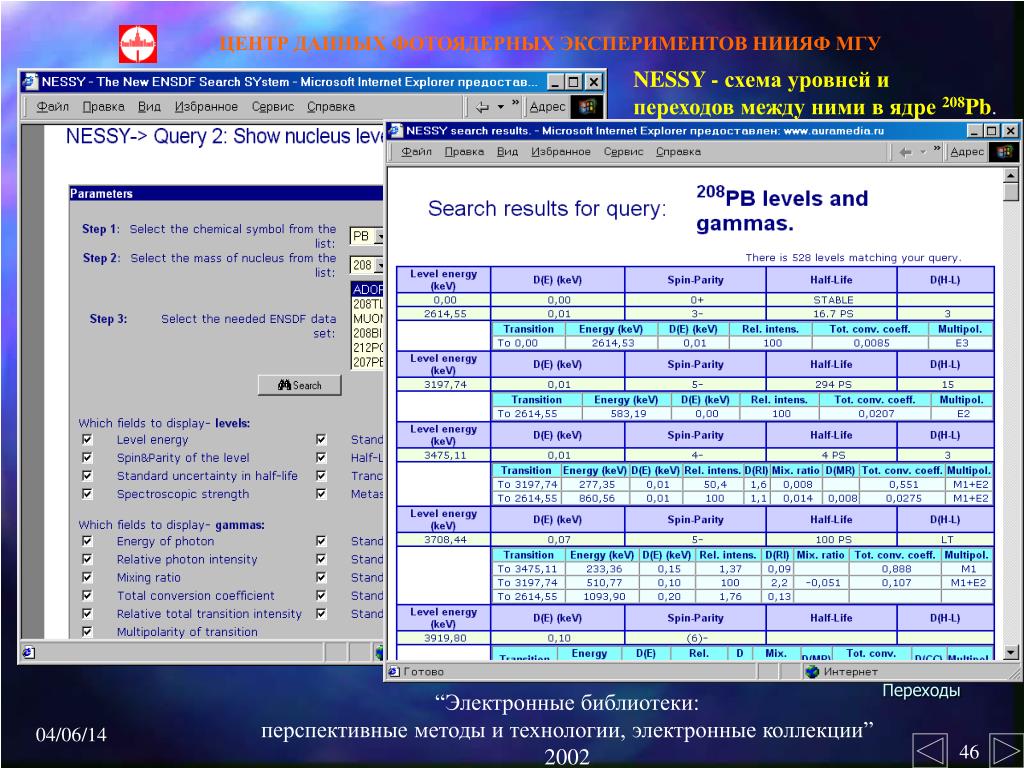Click IE page icon in query window title
1024x768 pixels.
point(30,82)
